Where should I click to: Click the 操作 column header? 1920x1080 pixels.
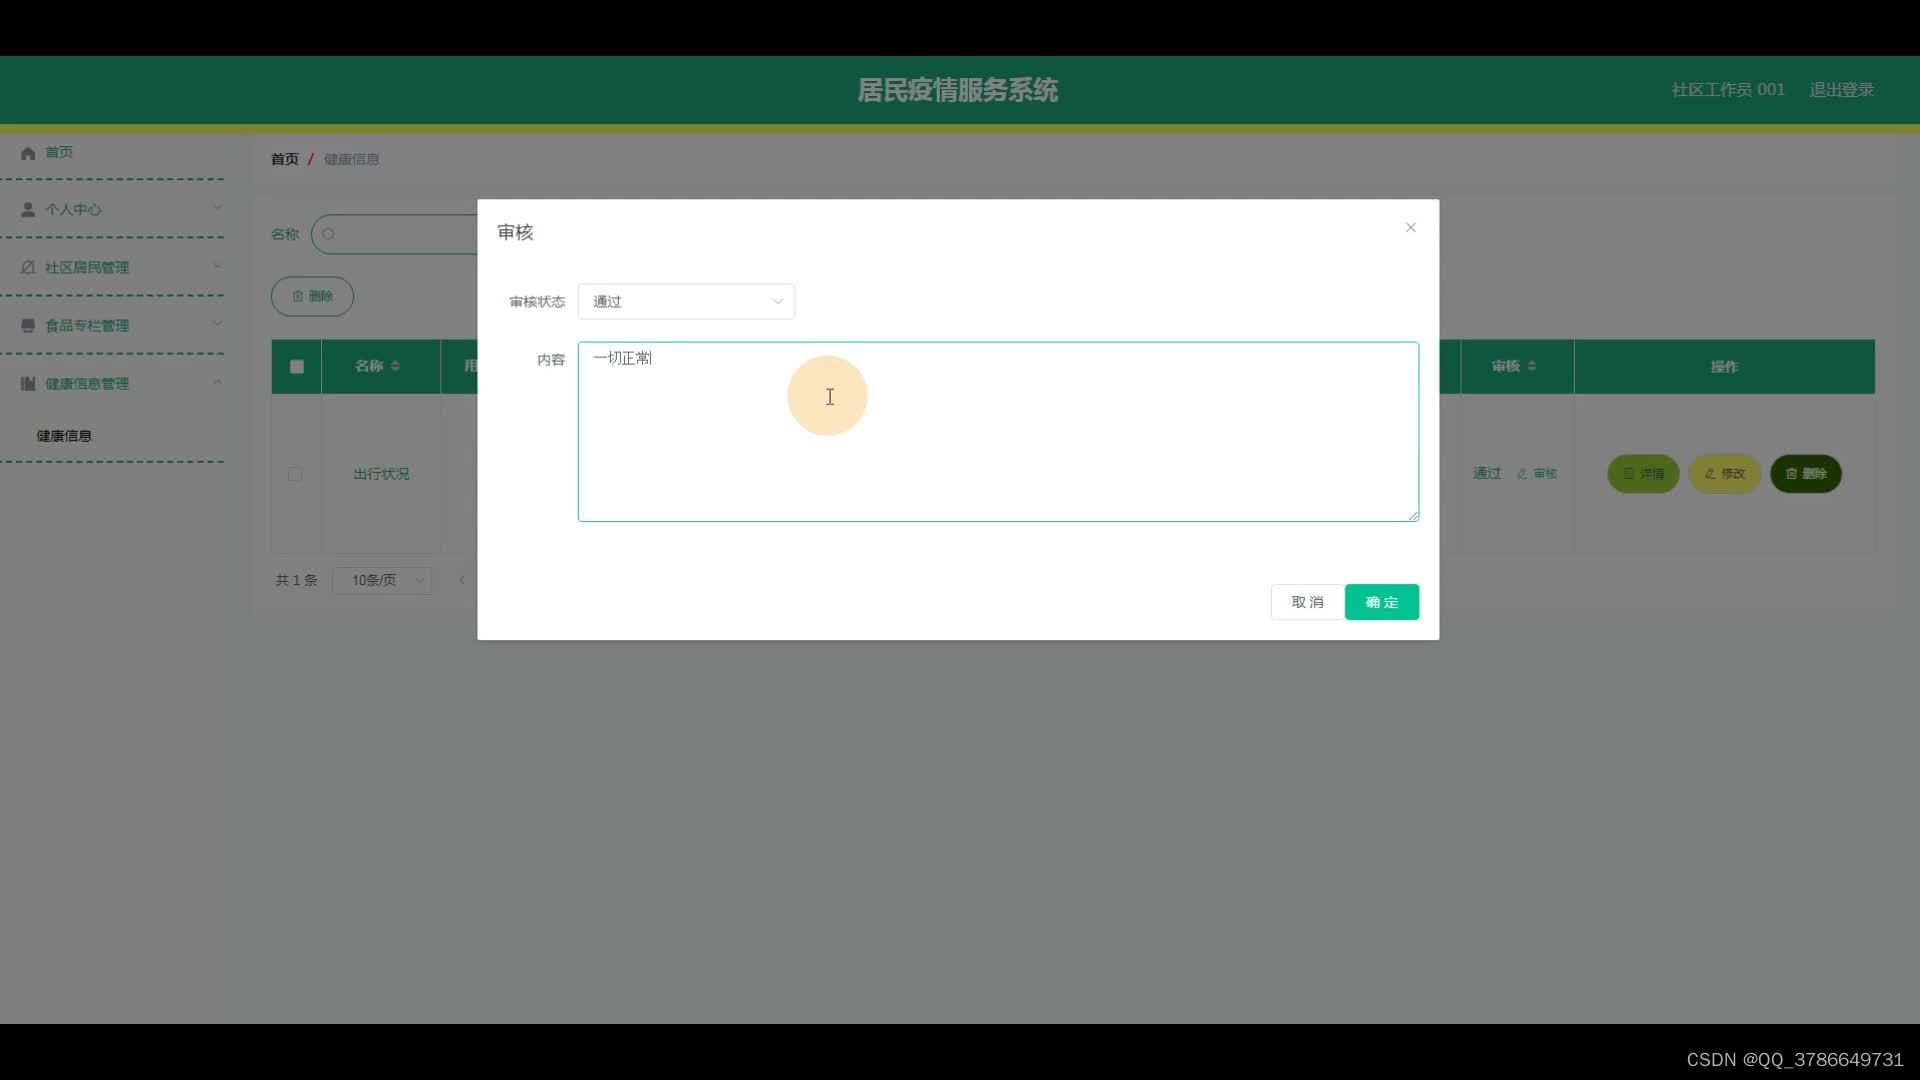[1724, 367]
